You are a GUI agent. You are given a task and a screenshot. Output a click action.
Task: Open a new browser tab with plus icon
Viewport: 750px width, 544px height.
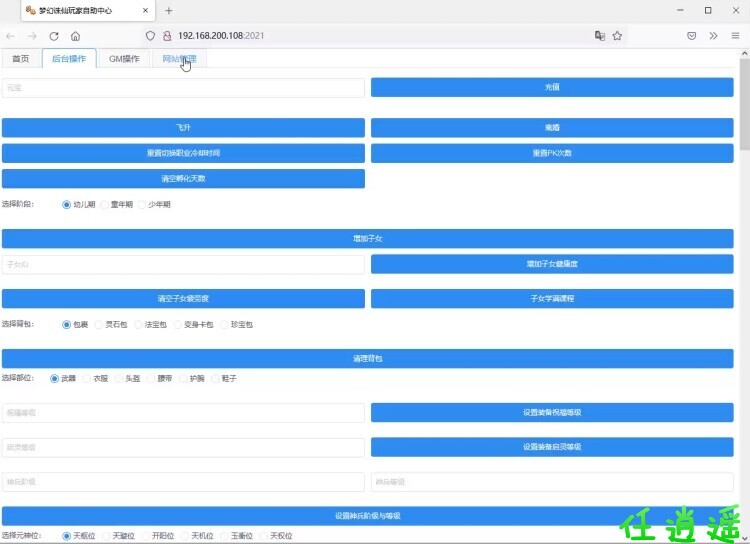(x=168, y=10)
